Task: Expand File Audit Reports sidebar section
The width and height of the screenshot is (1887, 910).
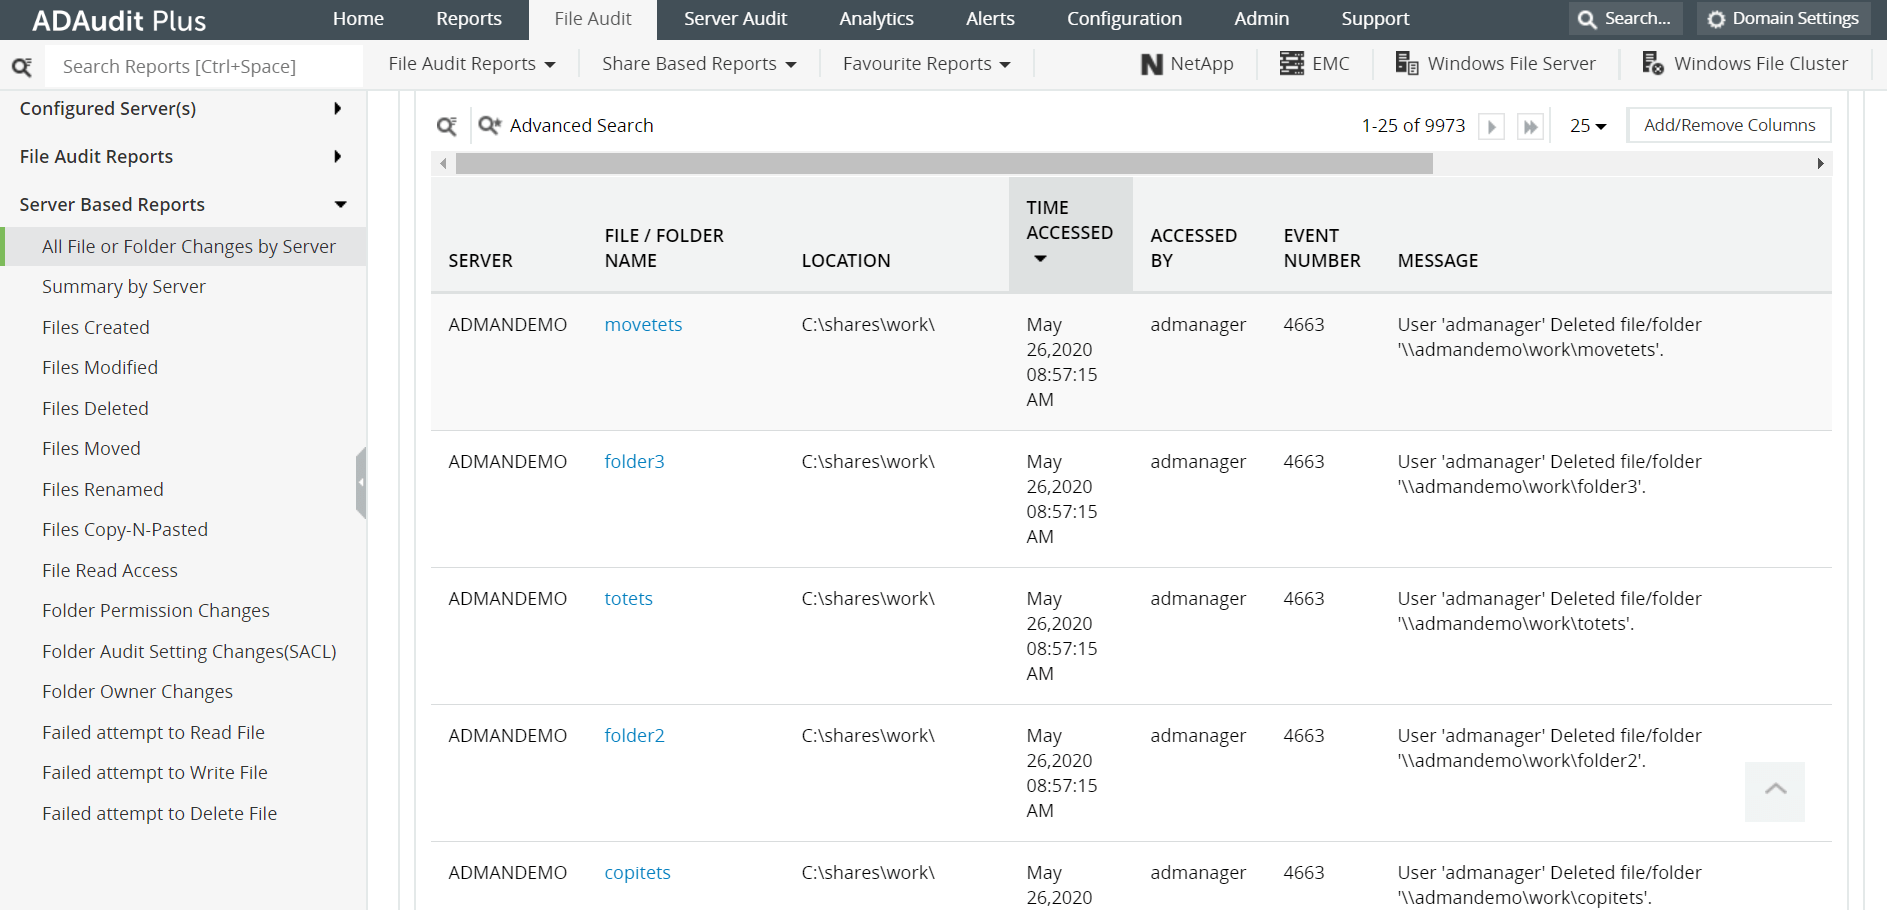Action: 183,156
